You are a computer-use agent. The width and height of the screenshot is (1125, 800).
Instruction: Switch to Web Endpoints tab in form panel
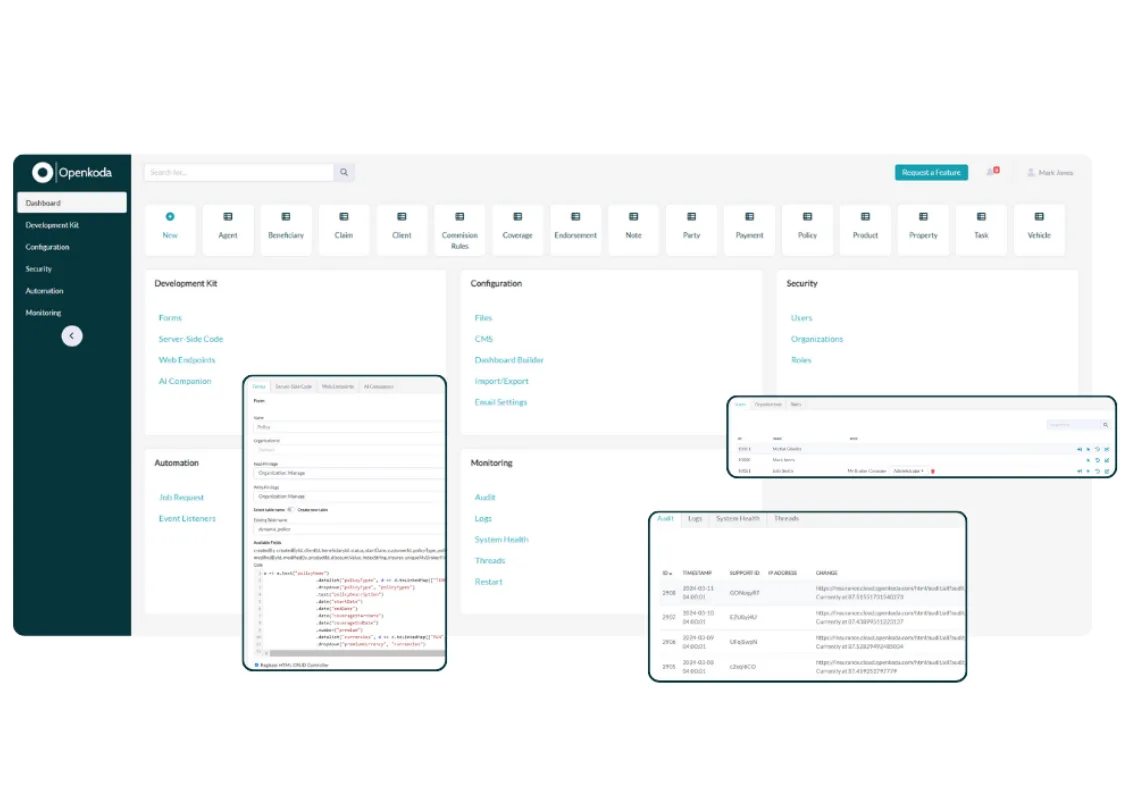click(338, 387)
